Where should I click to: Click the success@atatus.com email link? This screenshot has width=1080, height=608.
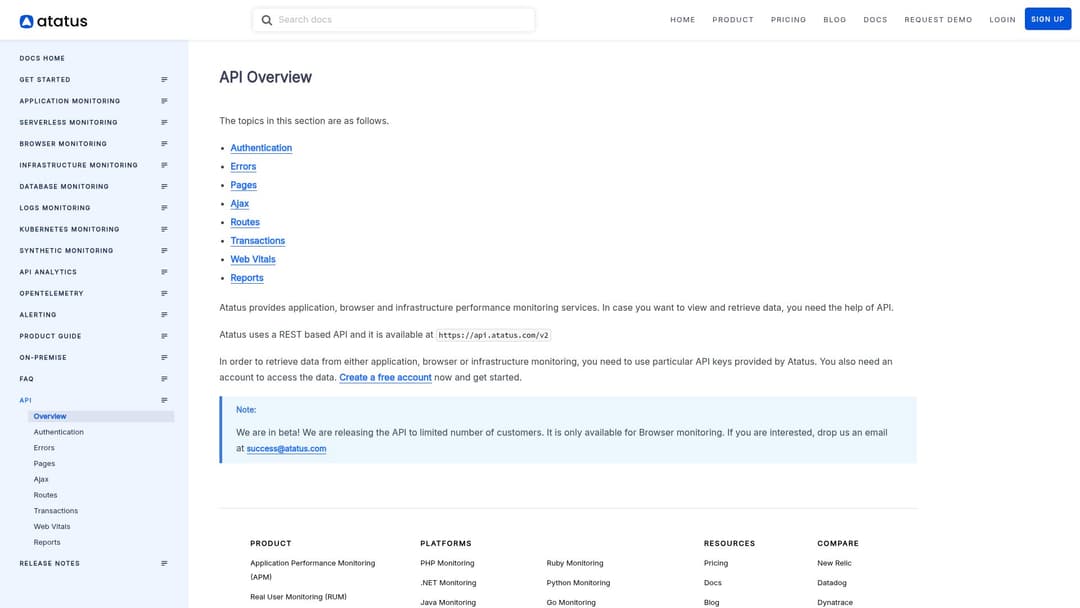coord(287,449)
